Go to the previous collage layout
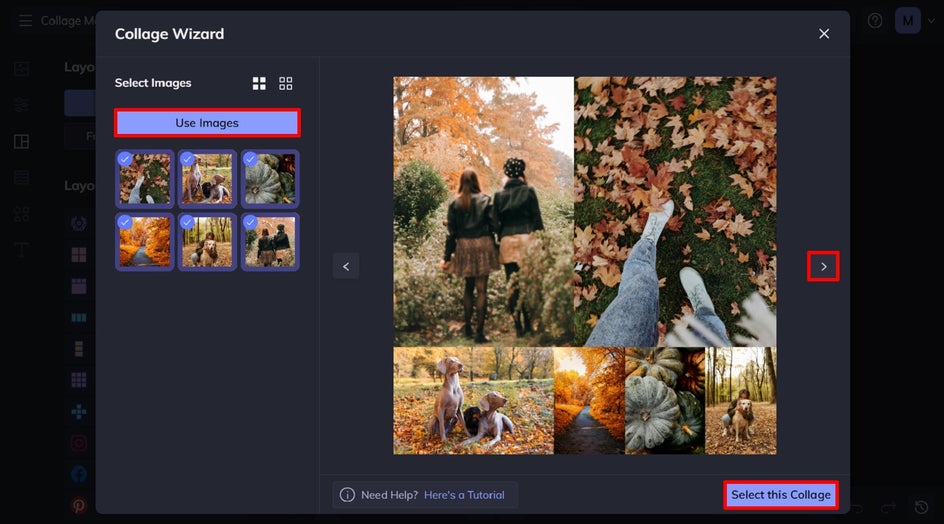Image resolution: width=944 pixels, height=524 pixels. coord(346,266)
